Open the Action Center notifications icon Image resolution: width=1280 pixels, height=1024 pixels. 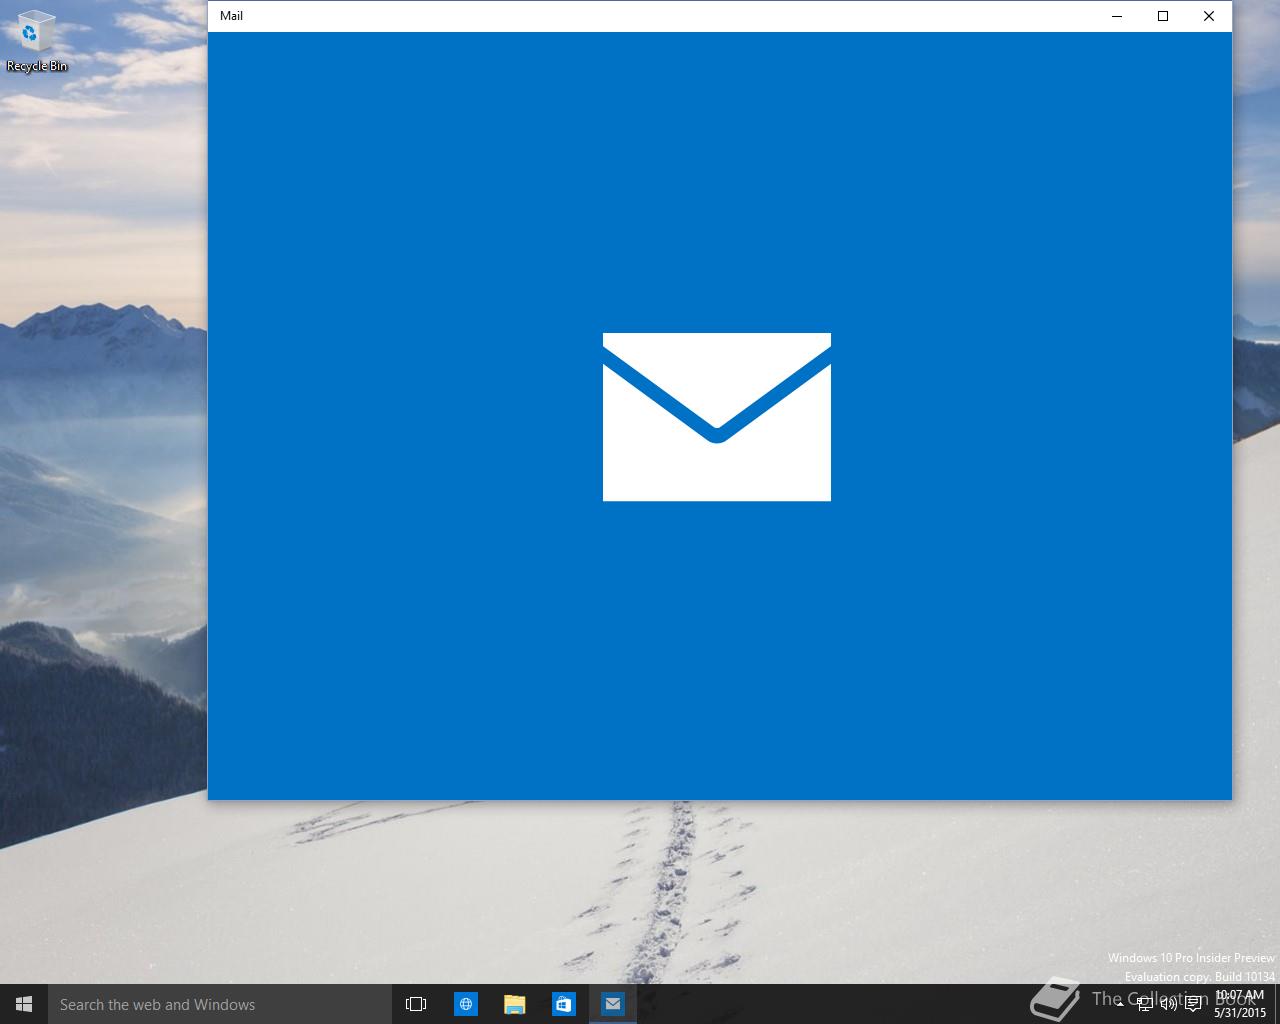click(x=1193, y=1004)
